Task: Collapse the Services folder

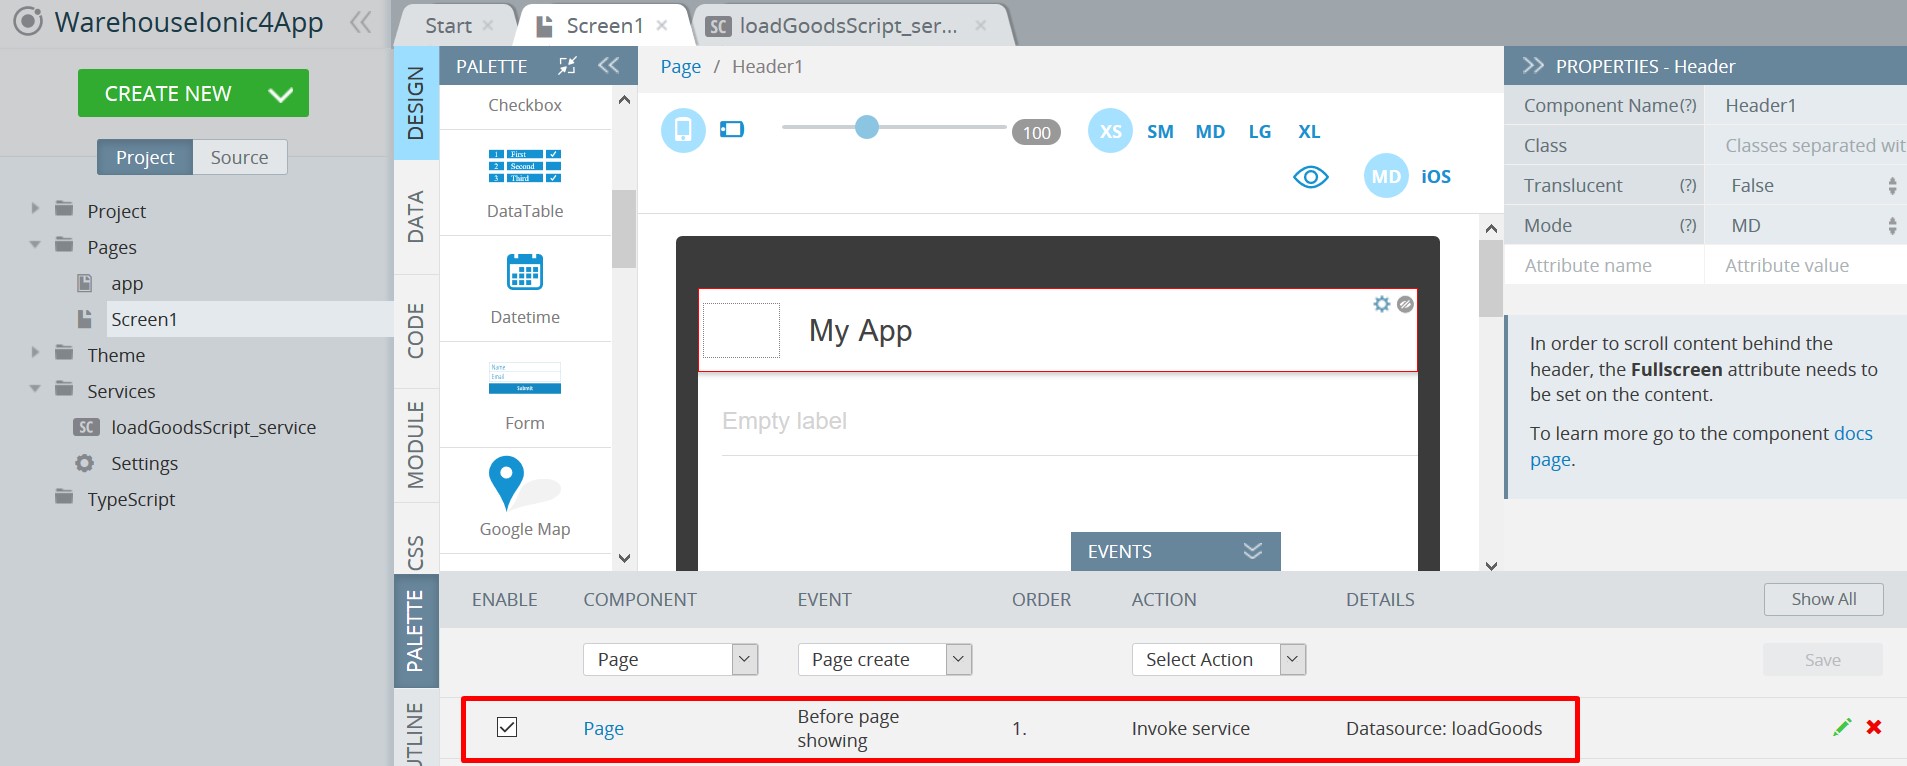Action: click(35, 389)
